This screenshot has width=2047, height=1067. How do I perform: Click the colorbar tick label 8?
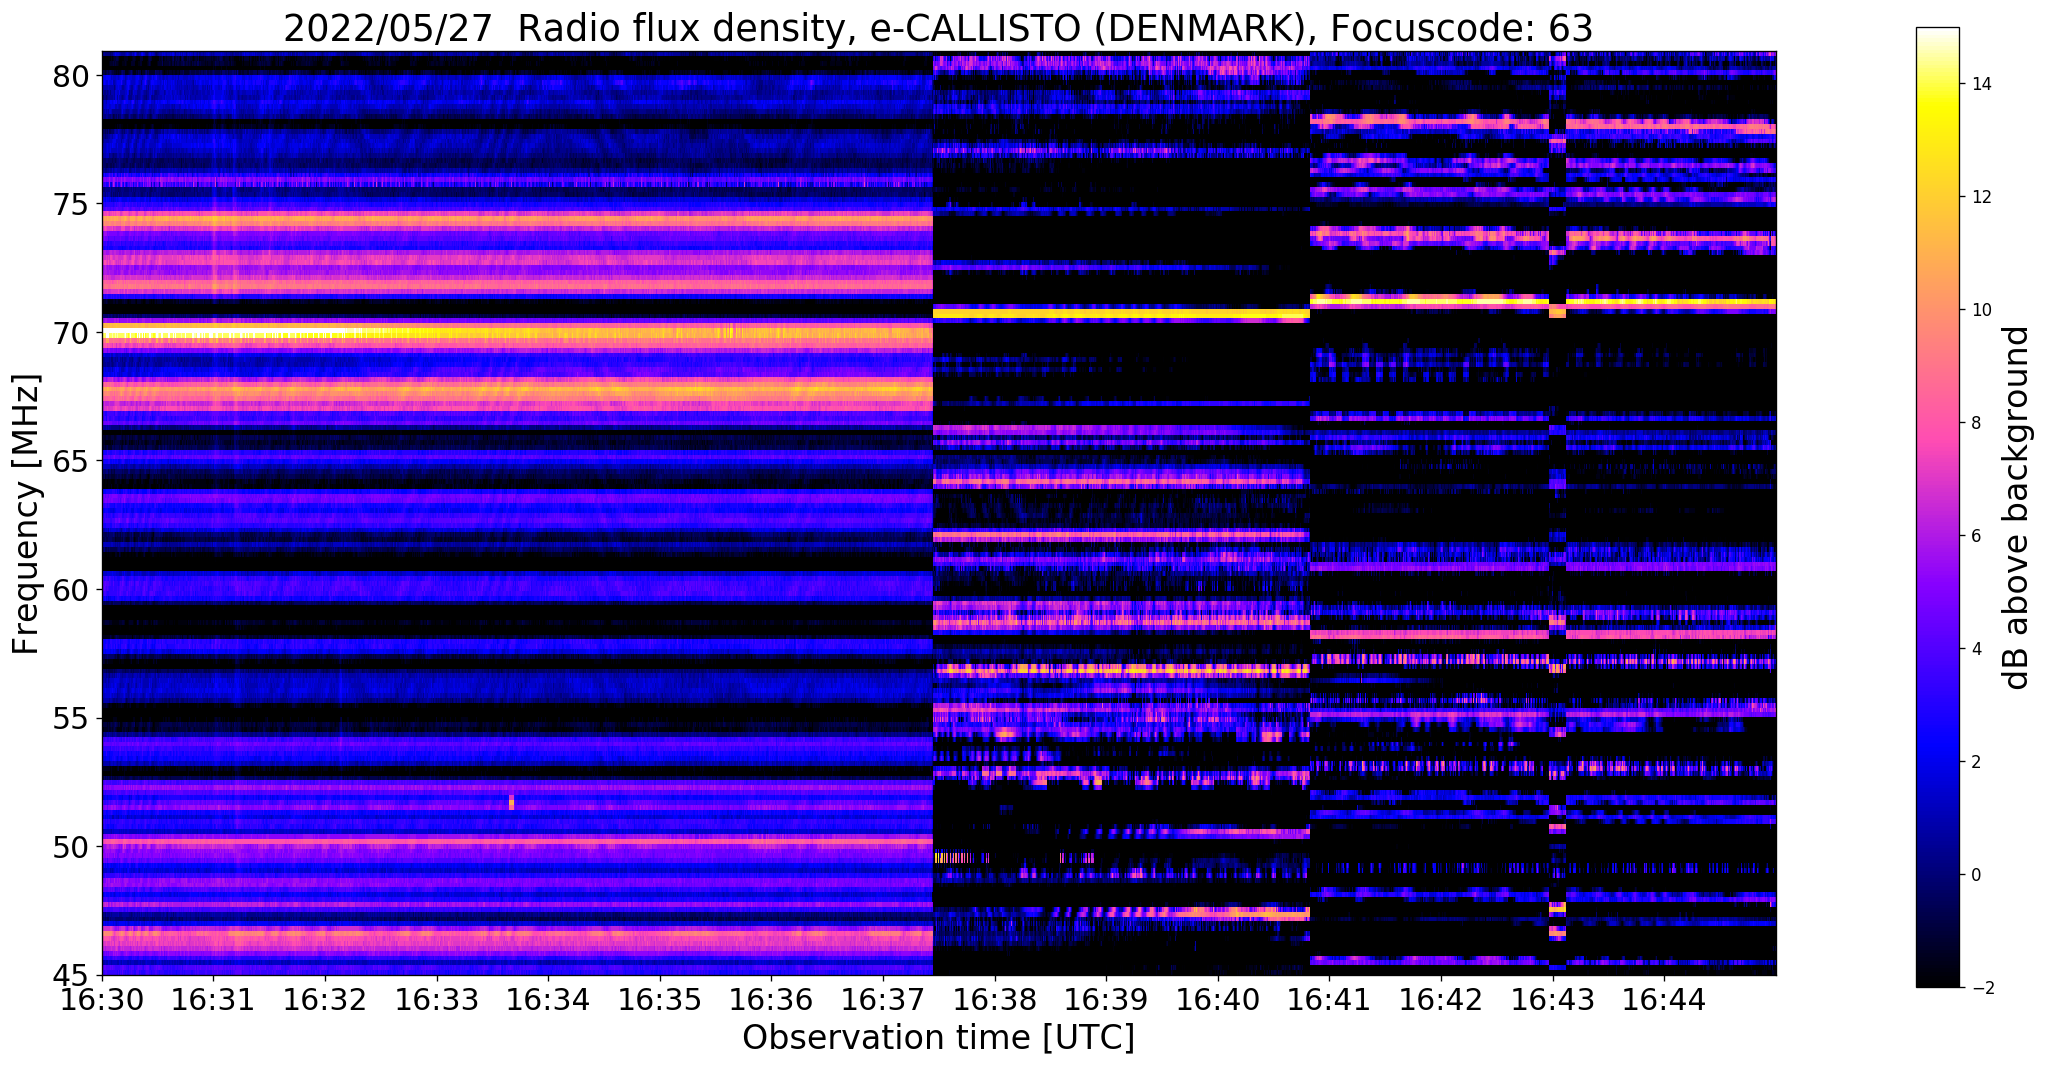(1975, 423)
